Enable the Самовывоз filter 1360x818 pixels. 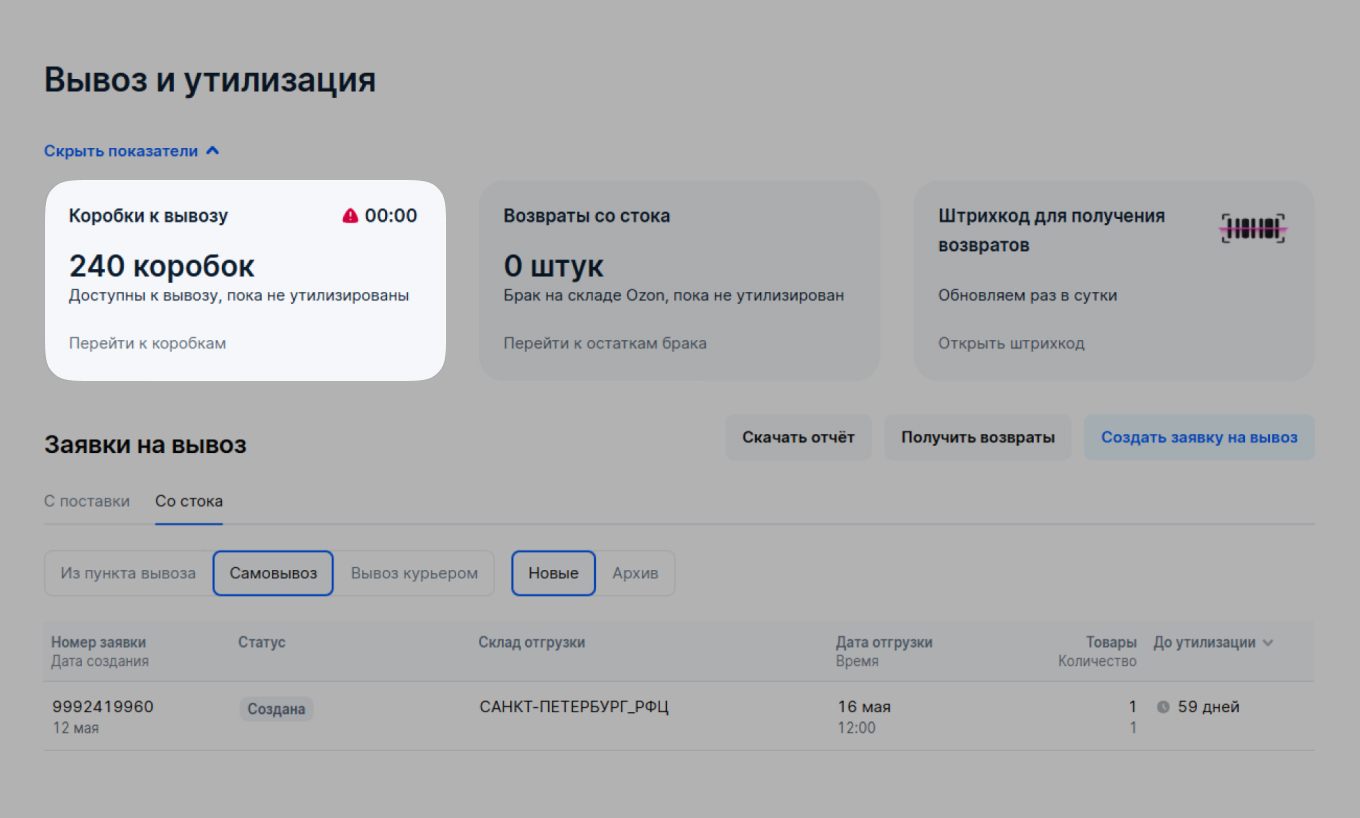(x=272, y=573)
